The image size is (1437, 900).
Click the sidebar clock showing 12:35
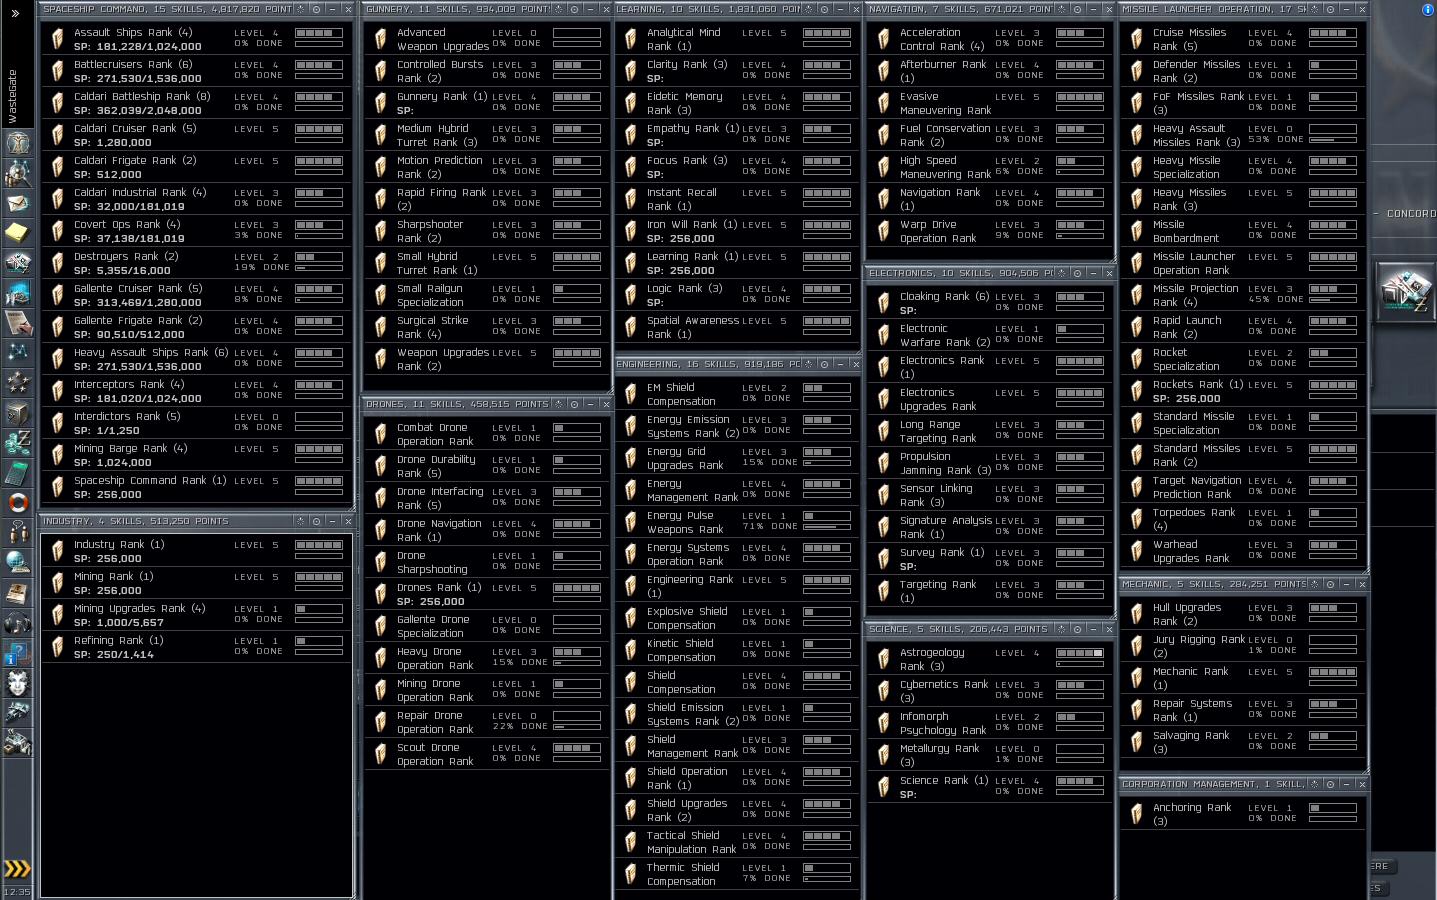pyautogui.click(x=17, y=891)
